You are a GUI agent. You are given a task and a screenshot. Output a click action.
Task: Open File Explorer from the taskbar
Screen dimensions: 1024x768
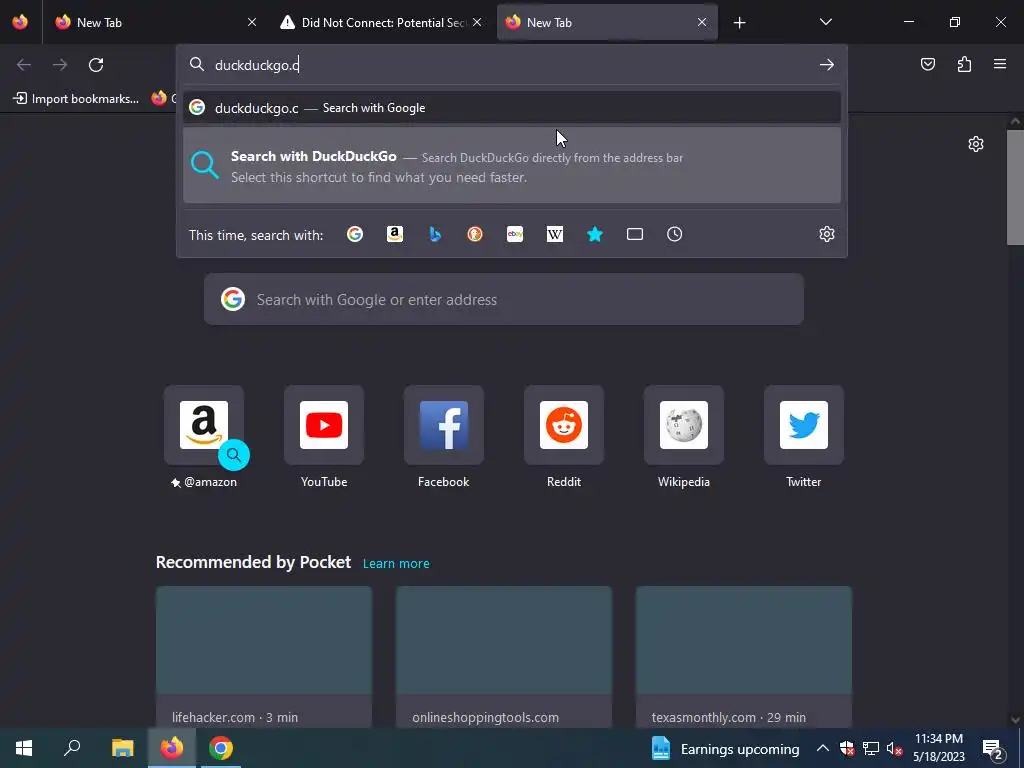click(122, 748)
